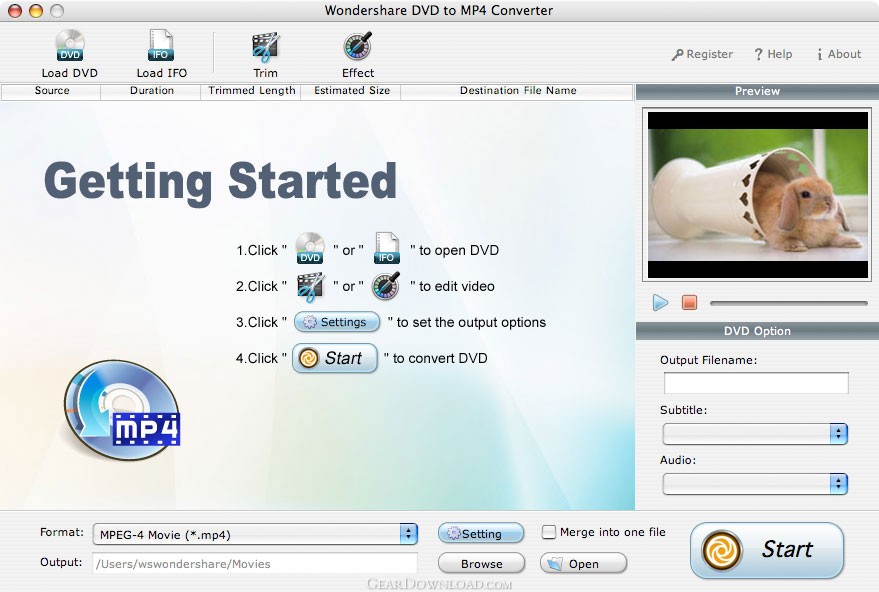Click the preview playback progress slider

coord(789,303)
